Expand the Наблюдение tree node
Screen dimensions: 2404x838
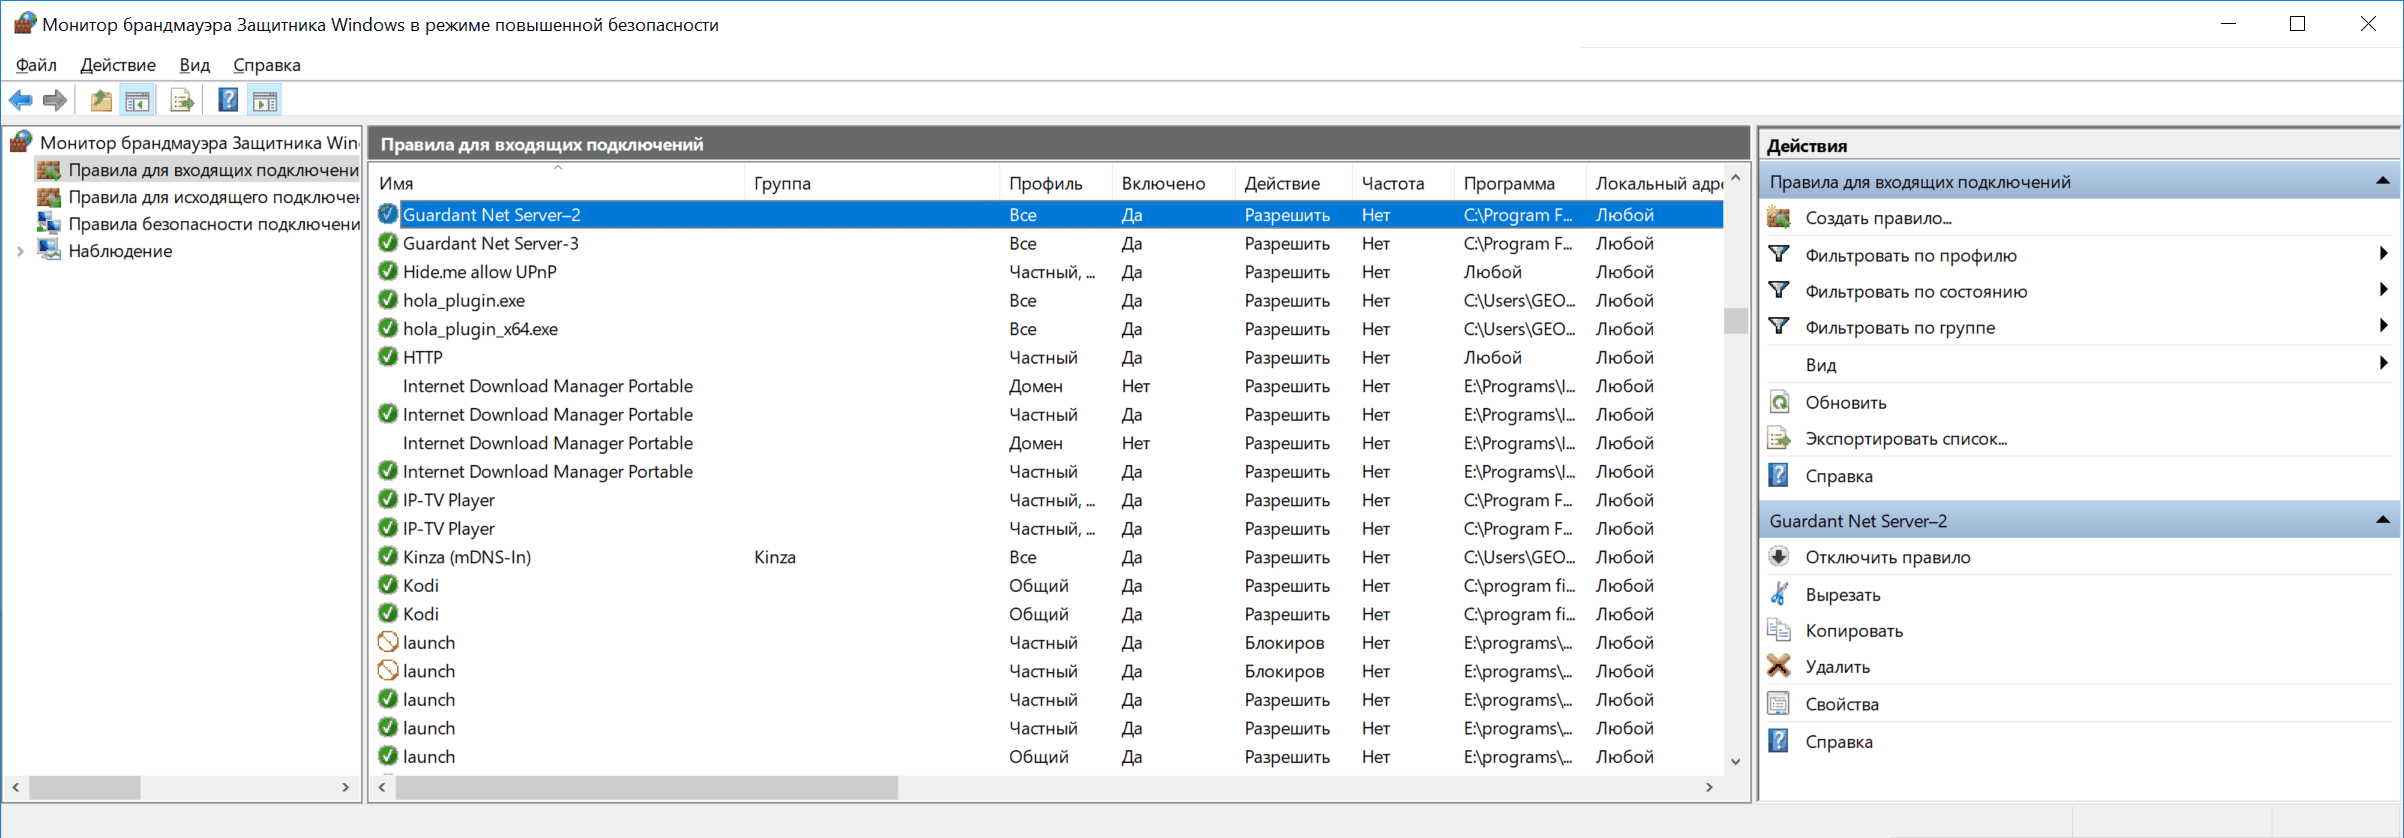pos(20,251)
